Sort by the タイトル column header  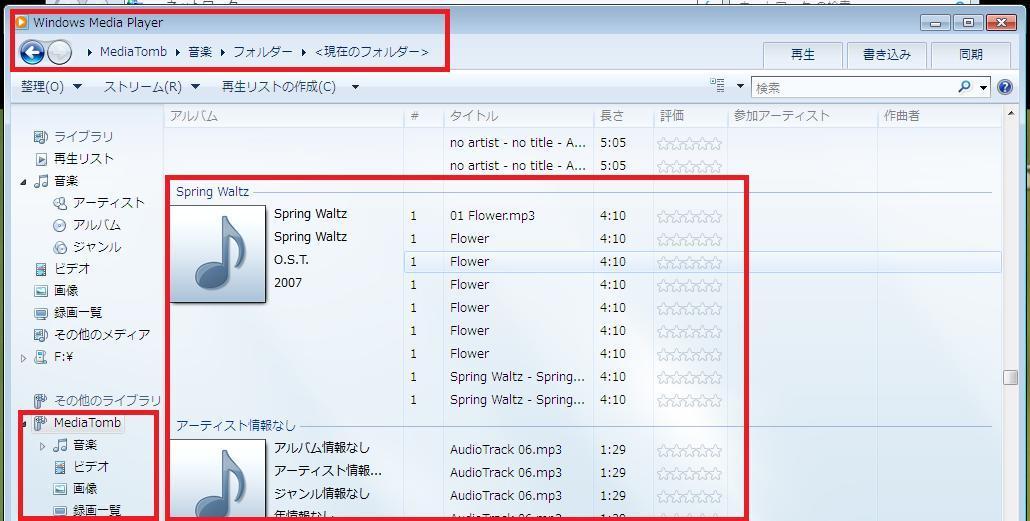point(518,116)
